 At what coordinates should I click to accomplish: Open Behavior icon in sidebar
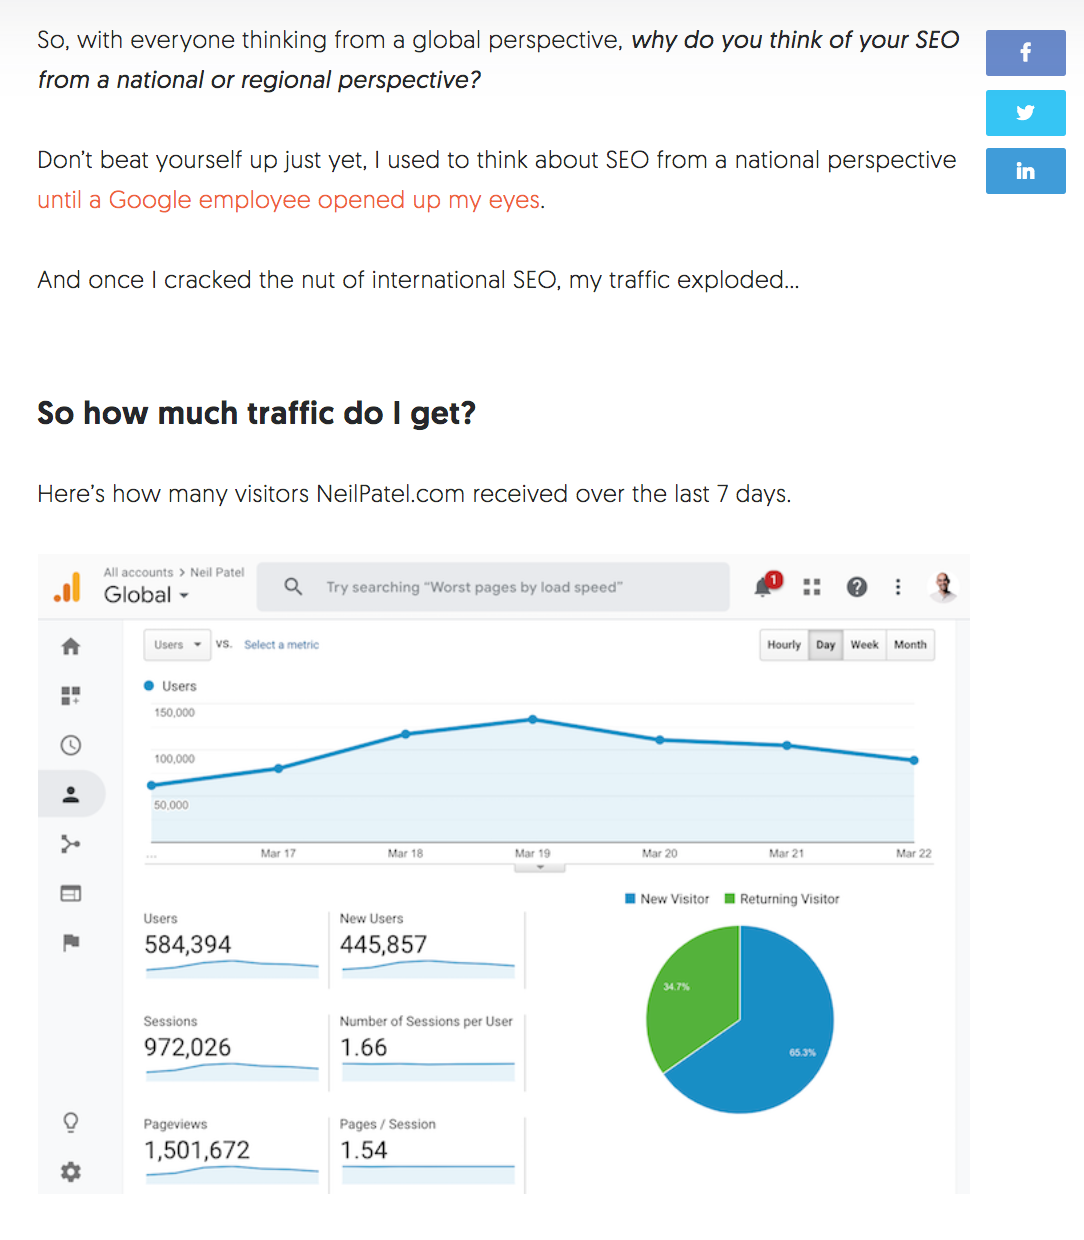pos(71,893)
